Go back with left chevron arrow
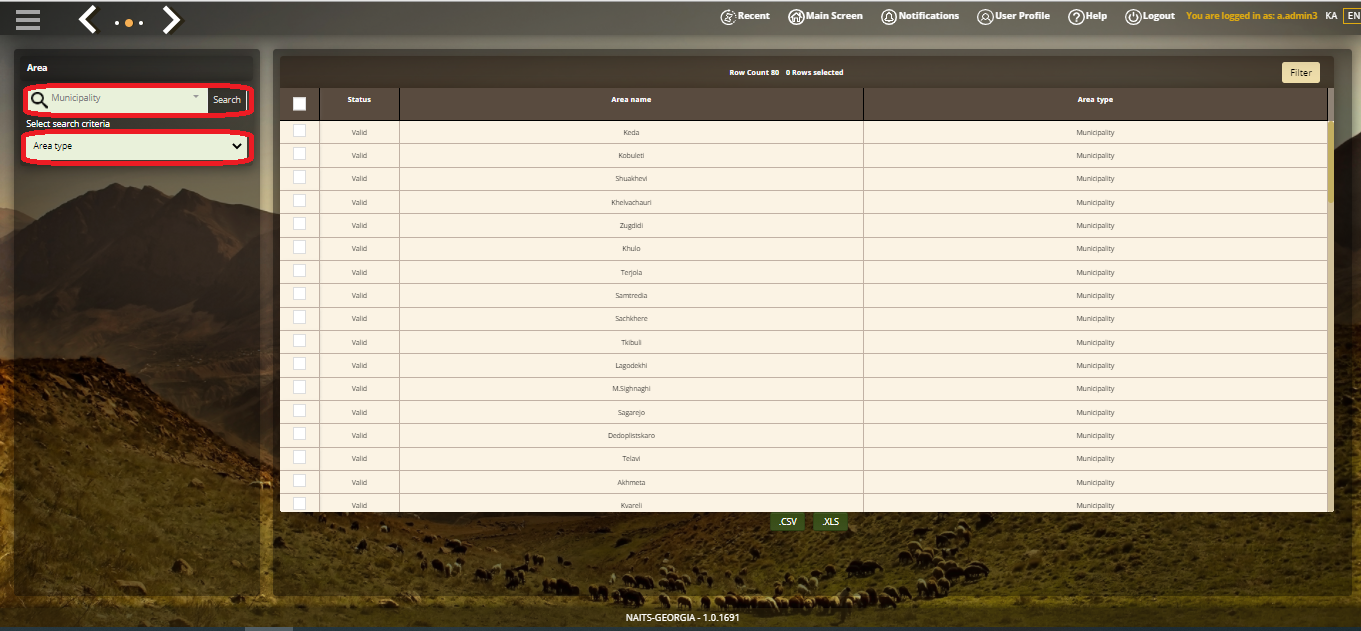Image resolution: width=1361 pixels, height=631 pixels. [88, 19]
